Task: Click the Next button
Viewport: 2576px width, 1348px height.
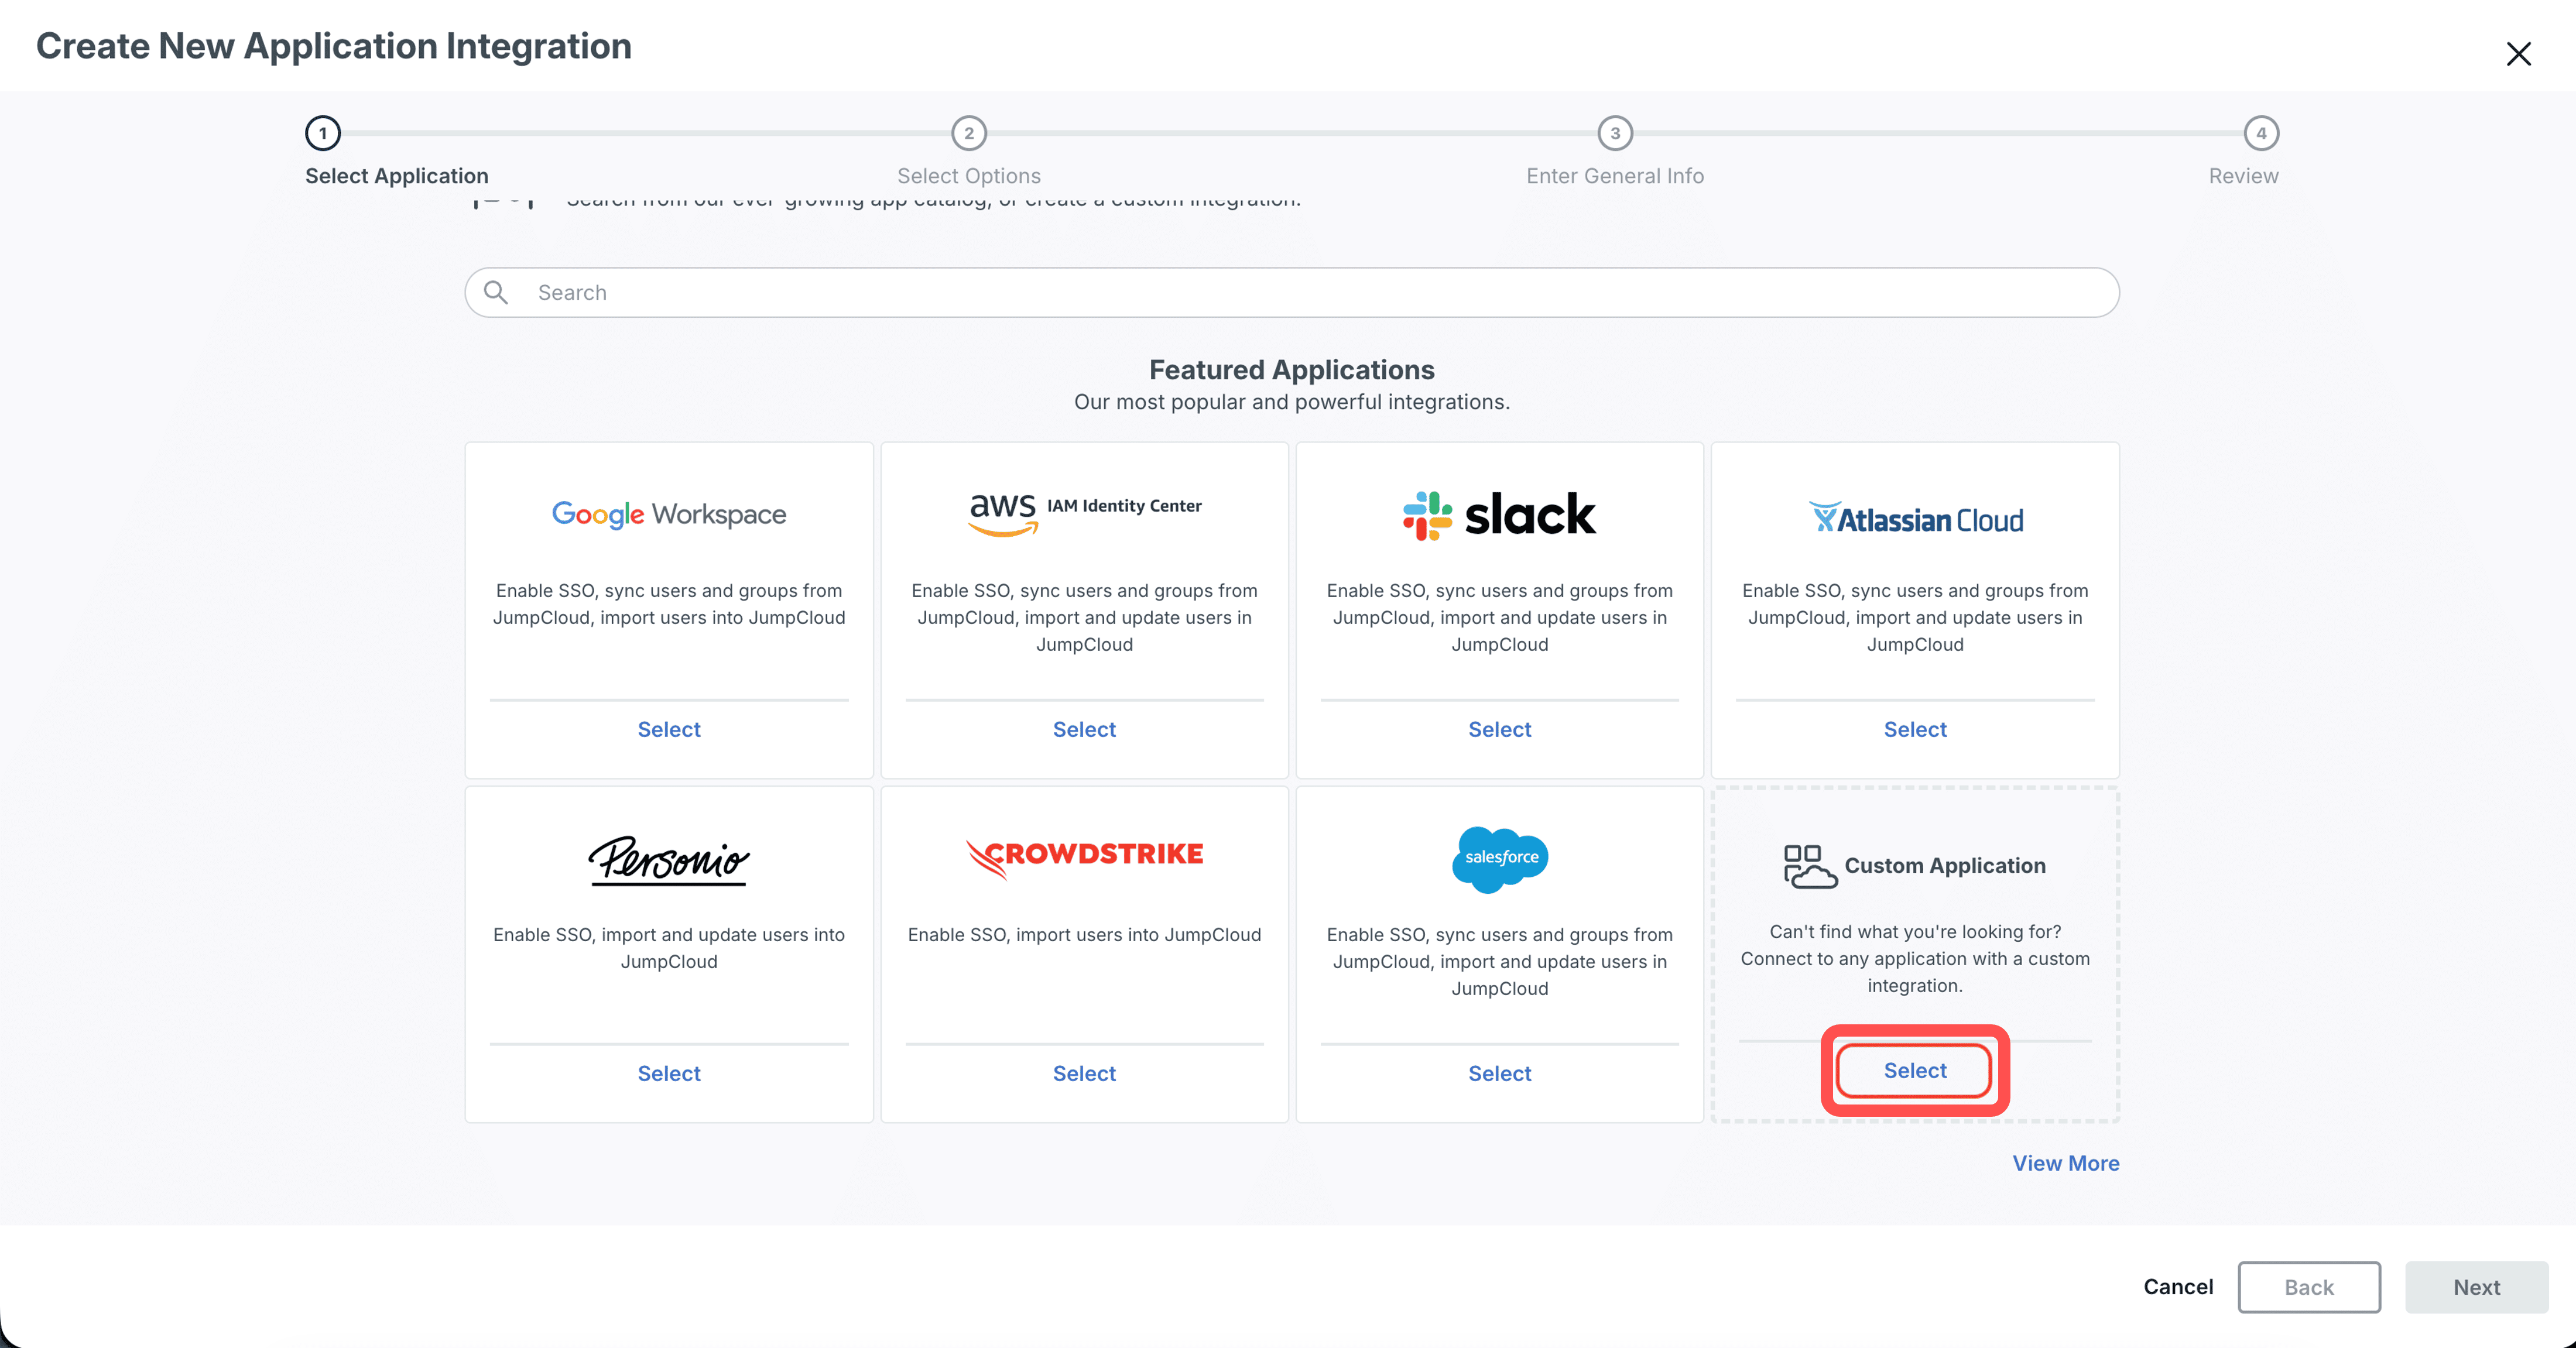Action: (x=2476, y=1287)
